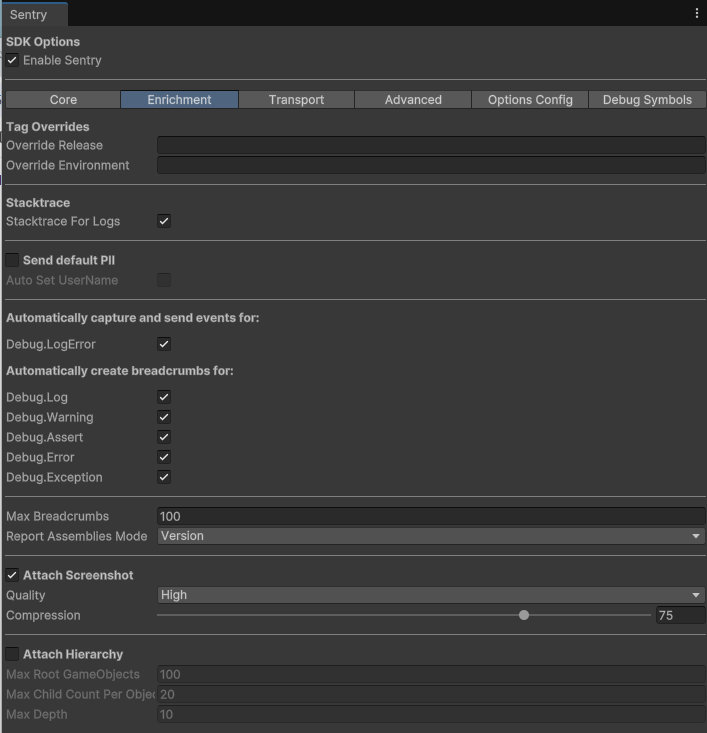
Task: Toggle Stacktrace For Logs checkbox
Action: point(164,221)
